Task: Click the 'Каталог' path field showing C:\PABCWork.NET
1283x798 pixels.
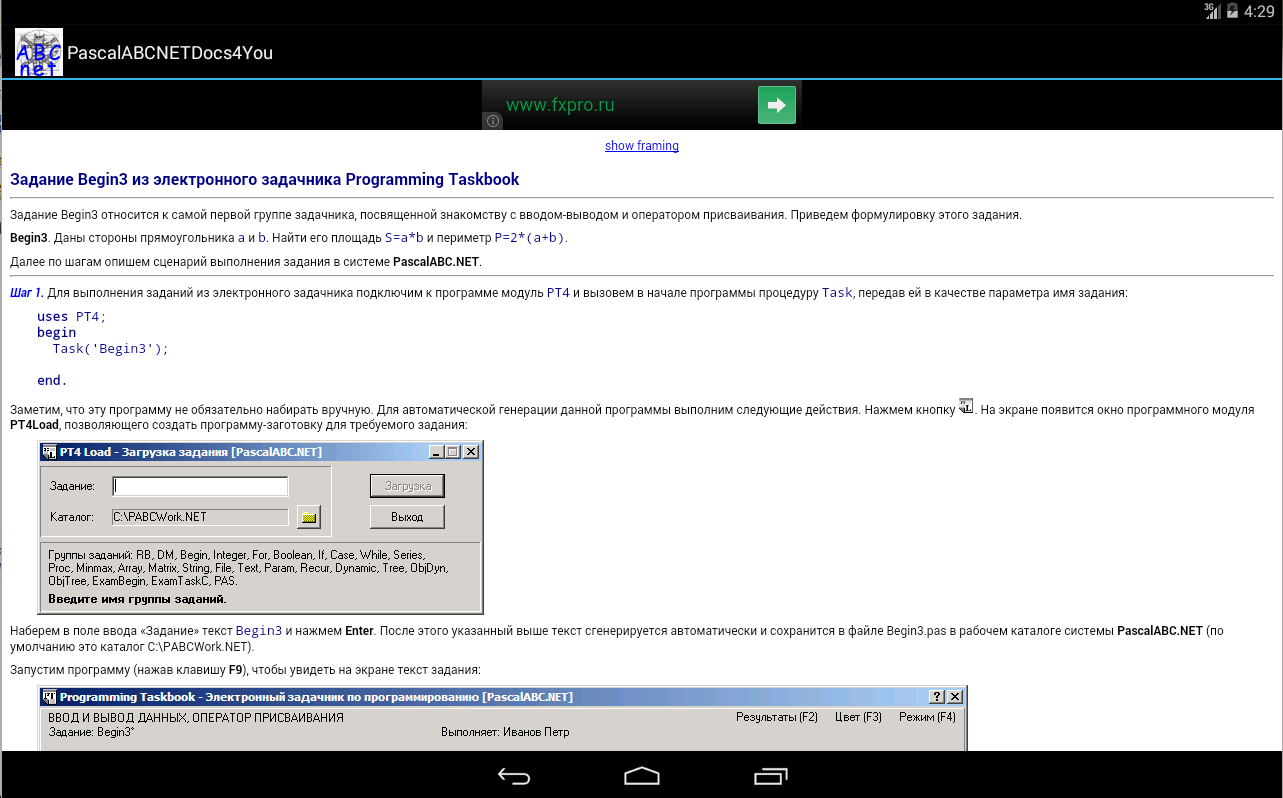Action: click(x=200, y=517)
